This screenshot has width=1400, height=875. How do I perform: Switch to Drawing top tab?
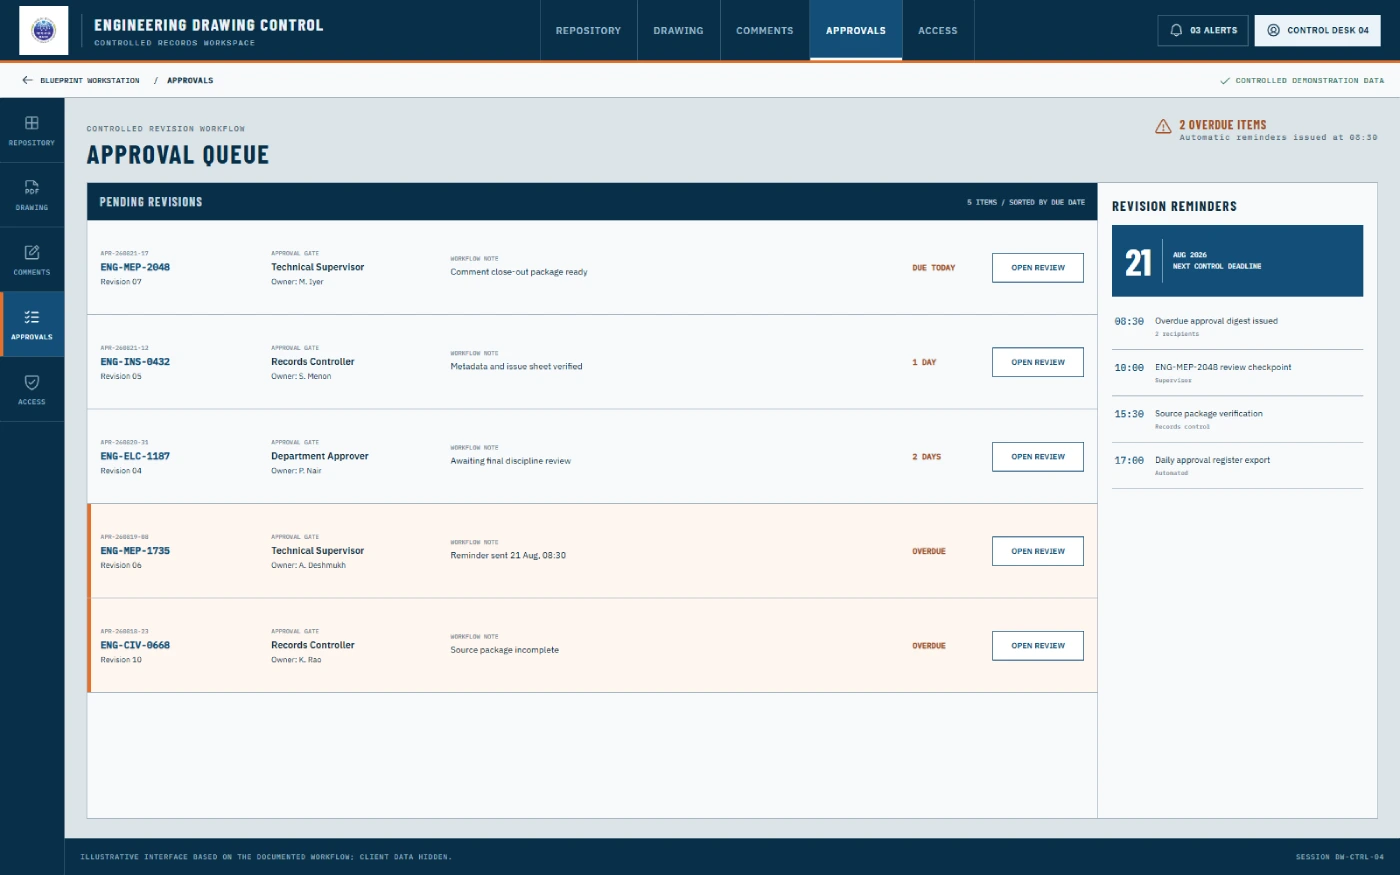pyautogui.click(x=678, y=31)
